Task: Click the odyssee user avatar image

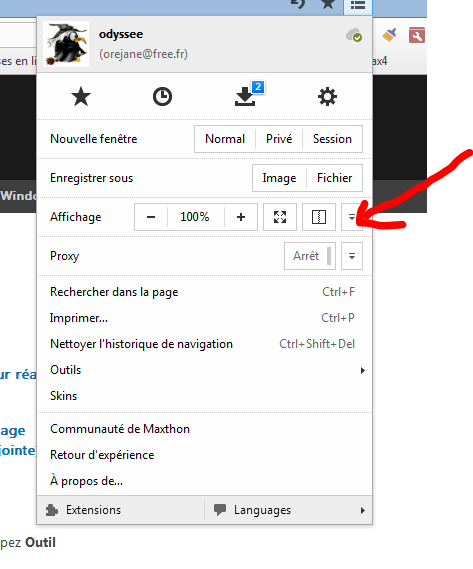Action: (66, 44)
